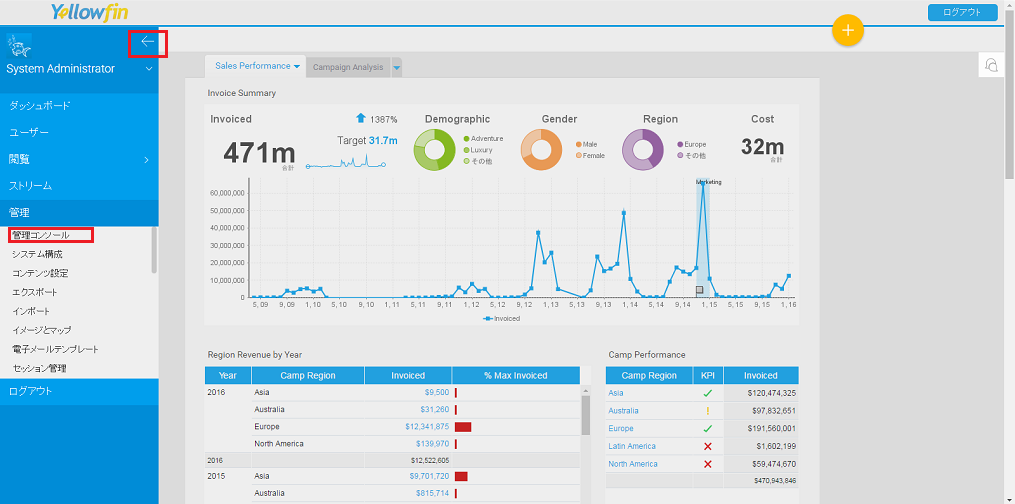Click the Region Revenue table scrollbar thumb
This screenshot has height=504, width=1015.
pyautogui.click(x=586, y=415)
